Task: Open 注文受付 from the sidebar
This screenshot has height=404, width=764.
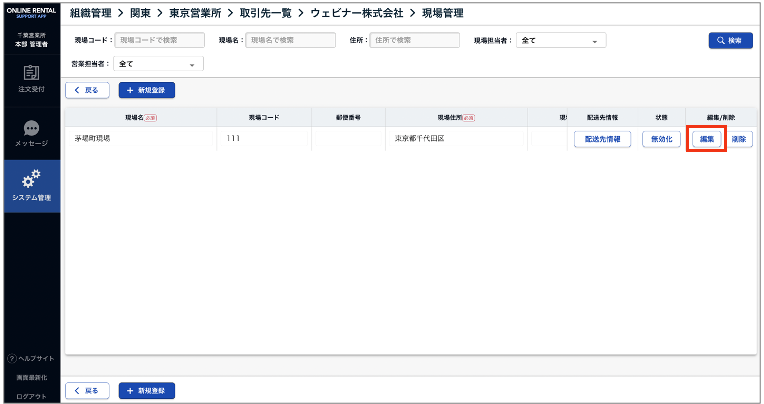Action: pyautogui.click(x=30, y=78)
